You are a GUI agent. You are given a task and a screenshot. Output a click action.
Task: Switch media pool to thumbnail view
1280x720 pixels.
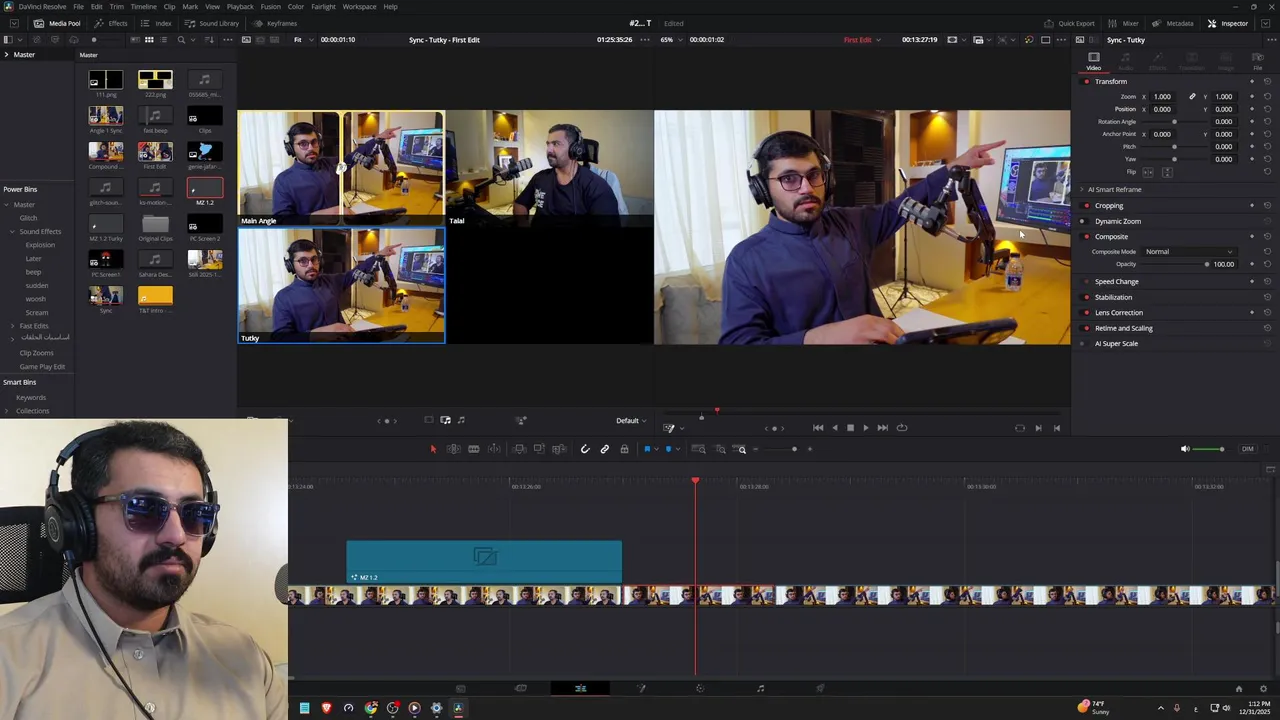149,40
